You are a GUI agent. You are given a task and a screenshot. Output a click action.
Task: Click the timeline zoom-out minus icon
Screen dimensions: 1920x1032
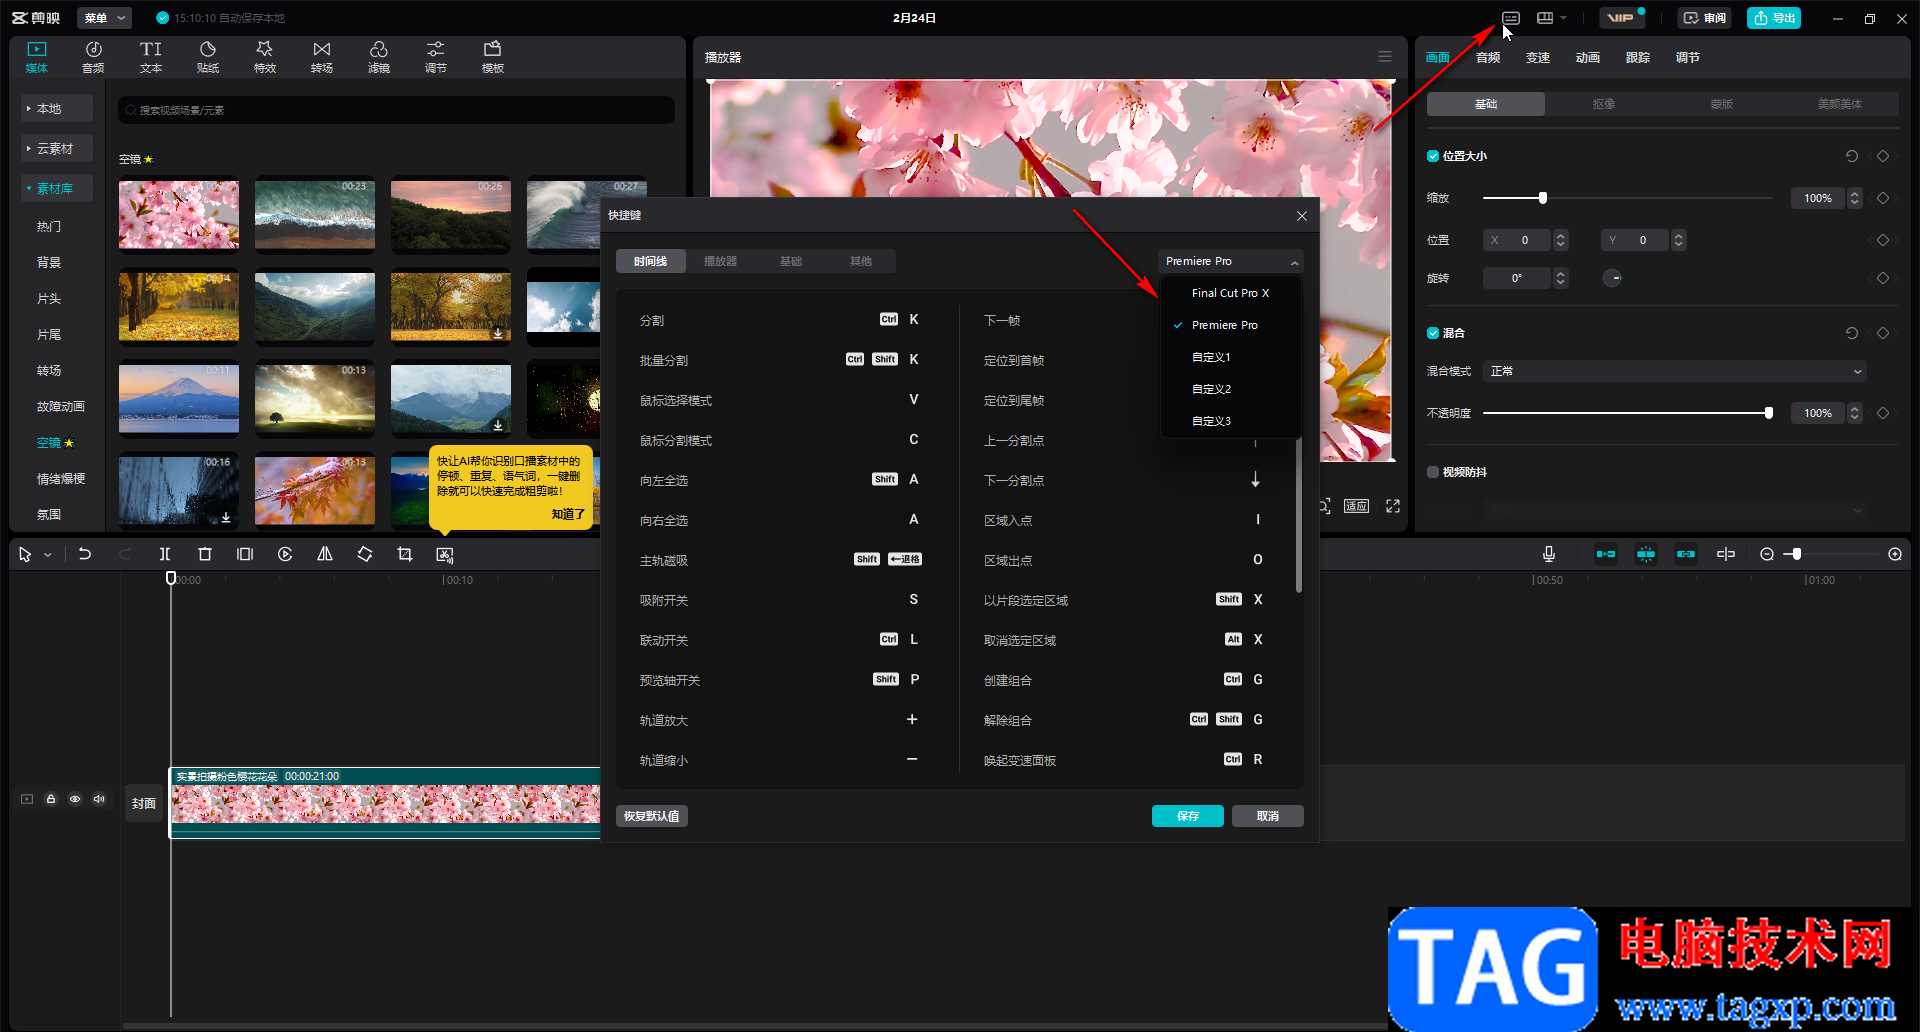1767,554
